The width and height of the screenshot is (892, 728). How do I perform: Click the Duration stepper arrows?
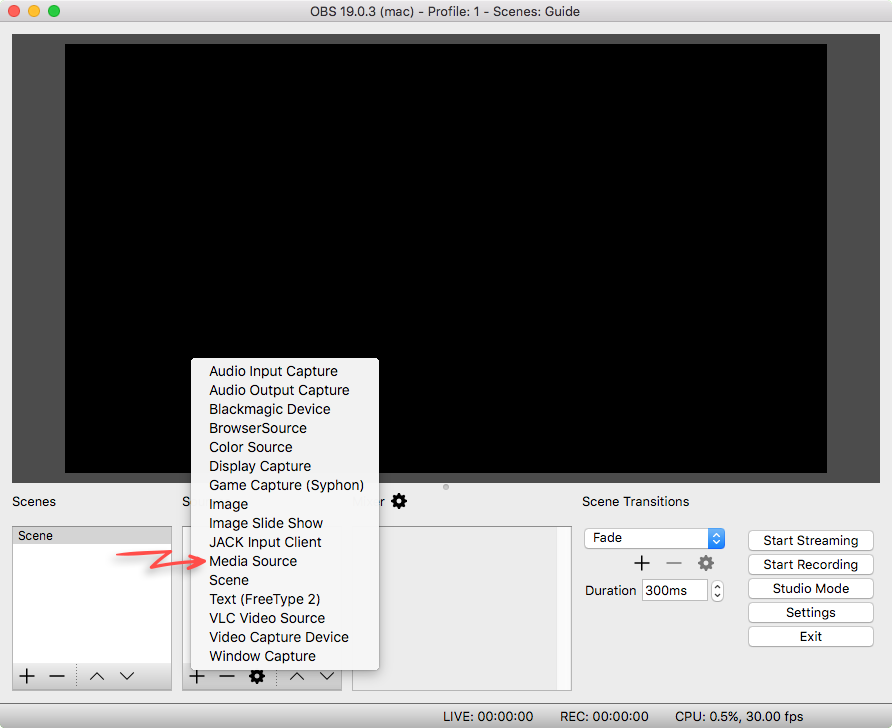point(717,591)
